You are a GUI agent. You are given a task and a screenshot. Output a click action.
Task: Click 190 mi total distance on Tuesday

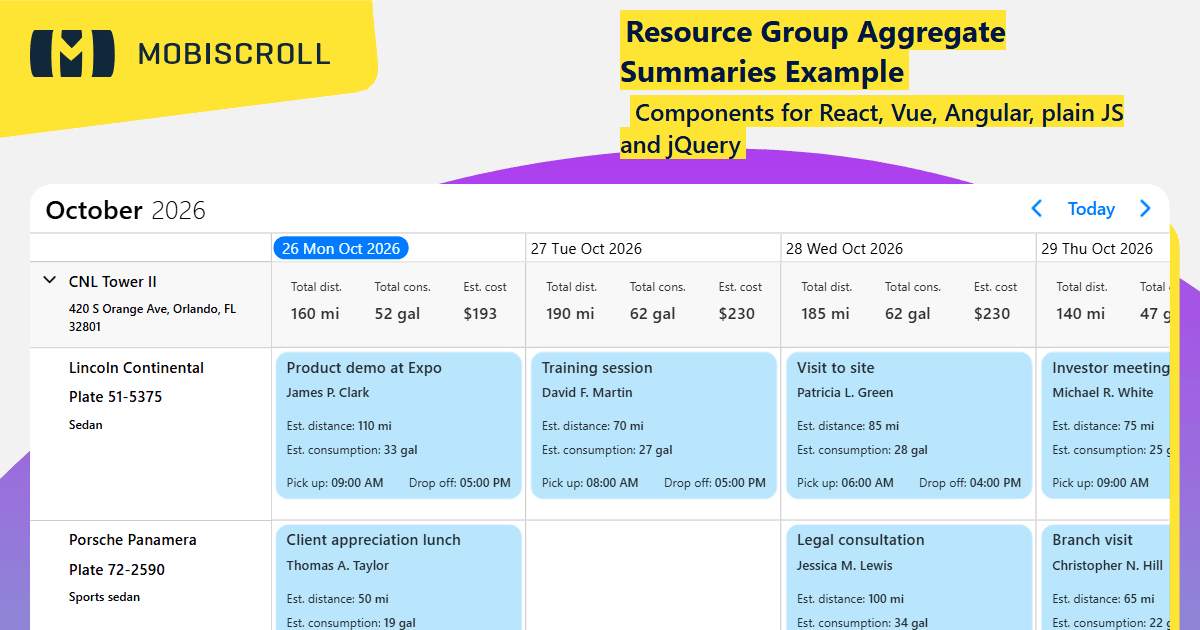[x=570, y=313]
